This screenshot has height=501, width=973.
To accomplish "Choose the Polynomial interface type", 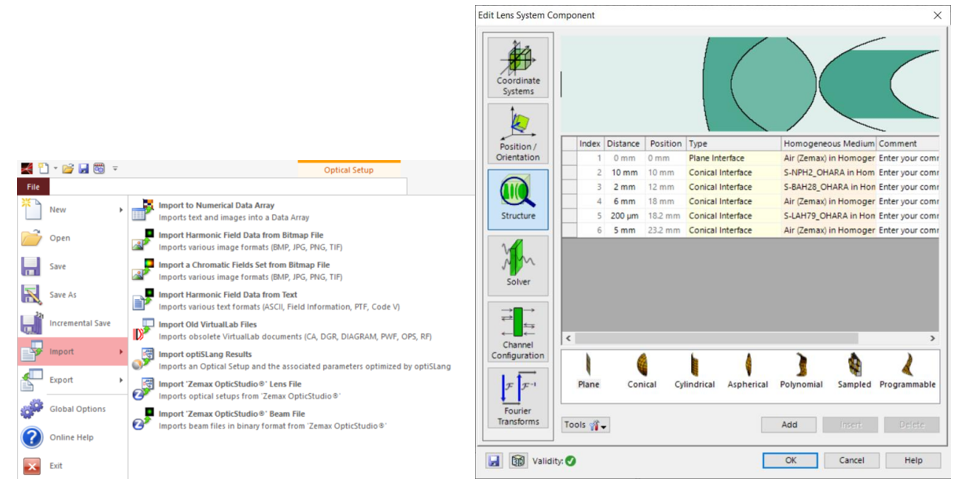I will (x=801, y=371).
